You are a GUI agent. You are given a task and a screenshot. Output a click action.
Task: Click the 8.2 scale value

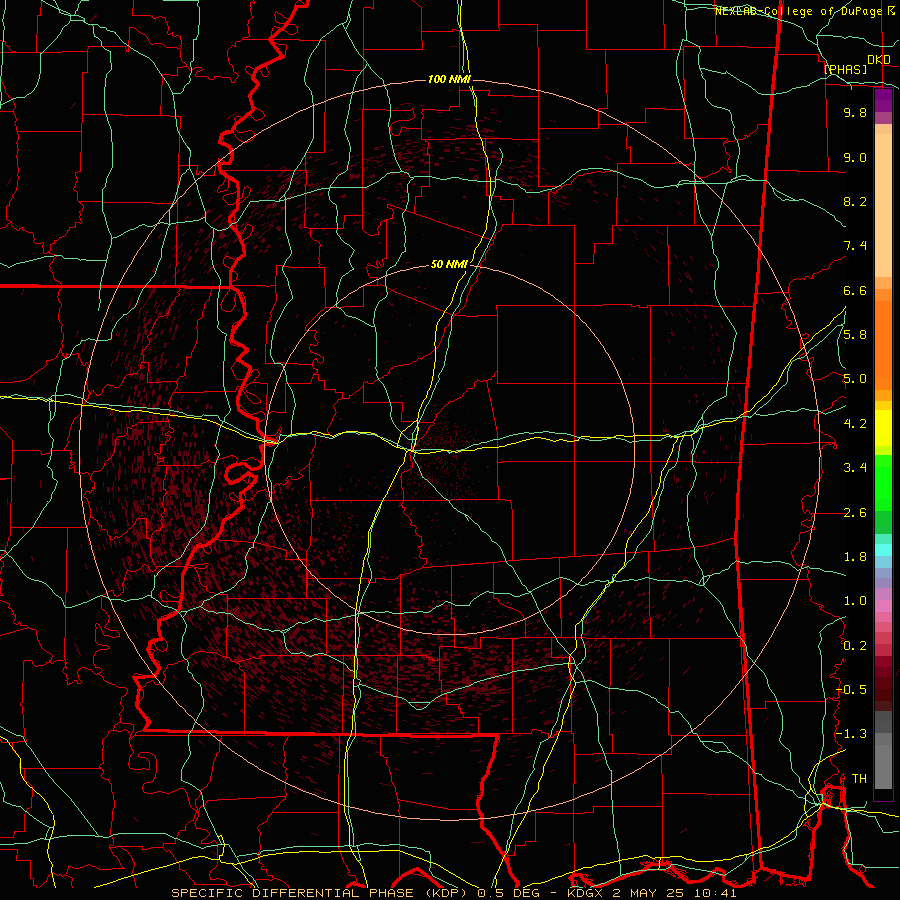[855, 201]
